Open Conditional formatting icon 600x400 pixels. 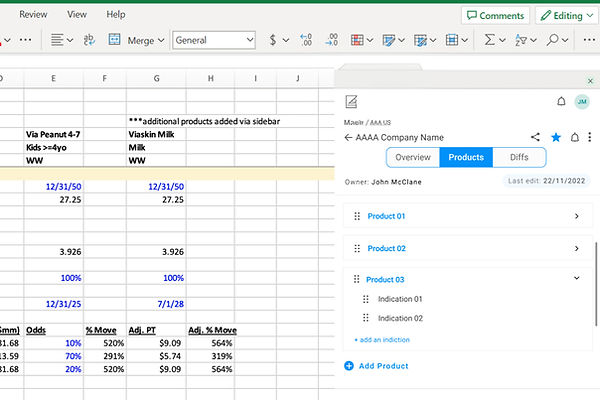(x=357, y=40)
